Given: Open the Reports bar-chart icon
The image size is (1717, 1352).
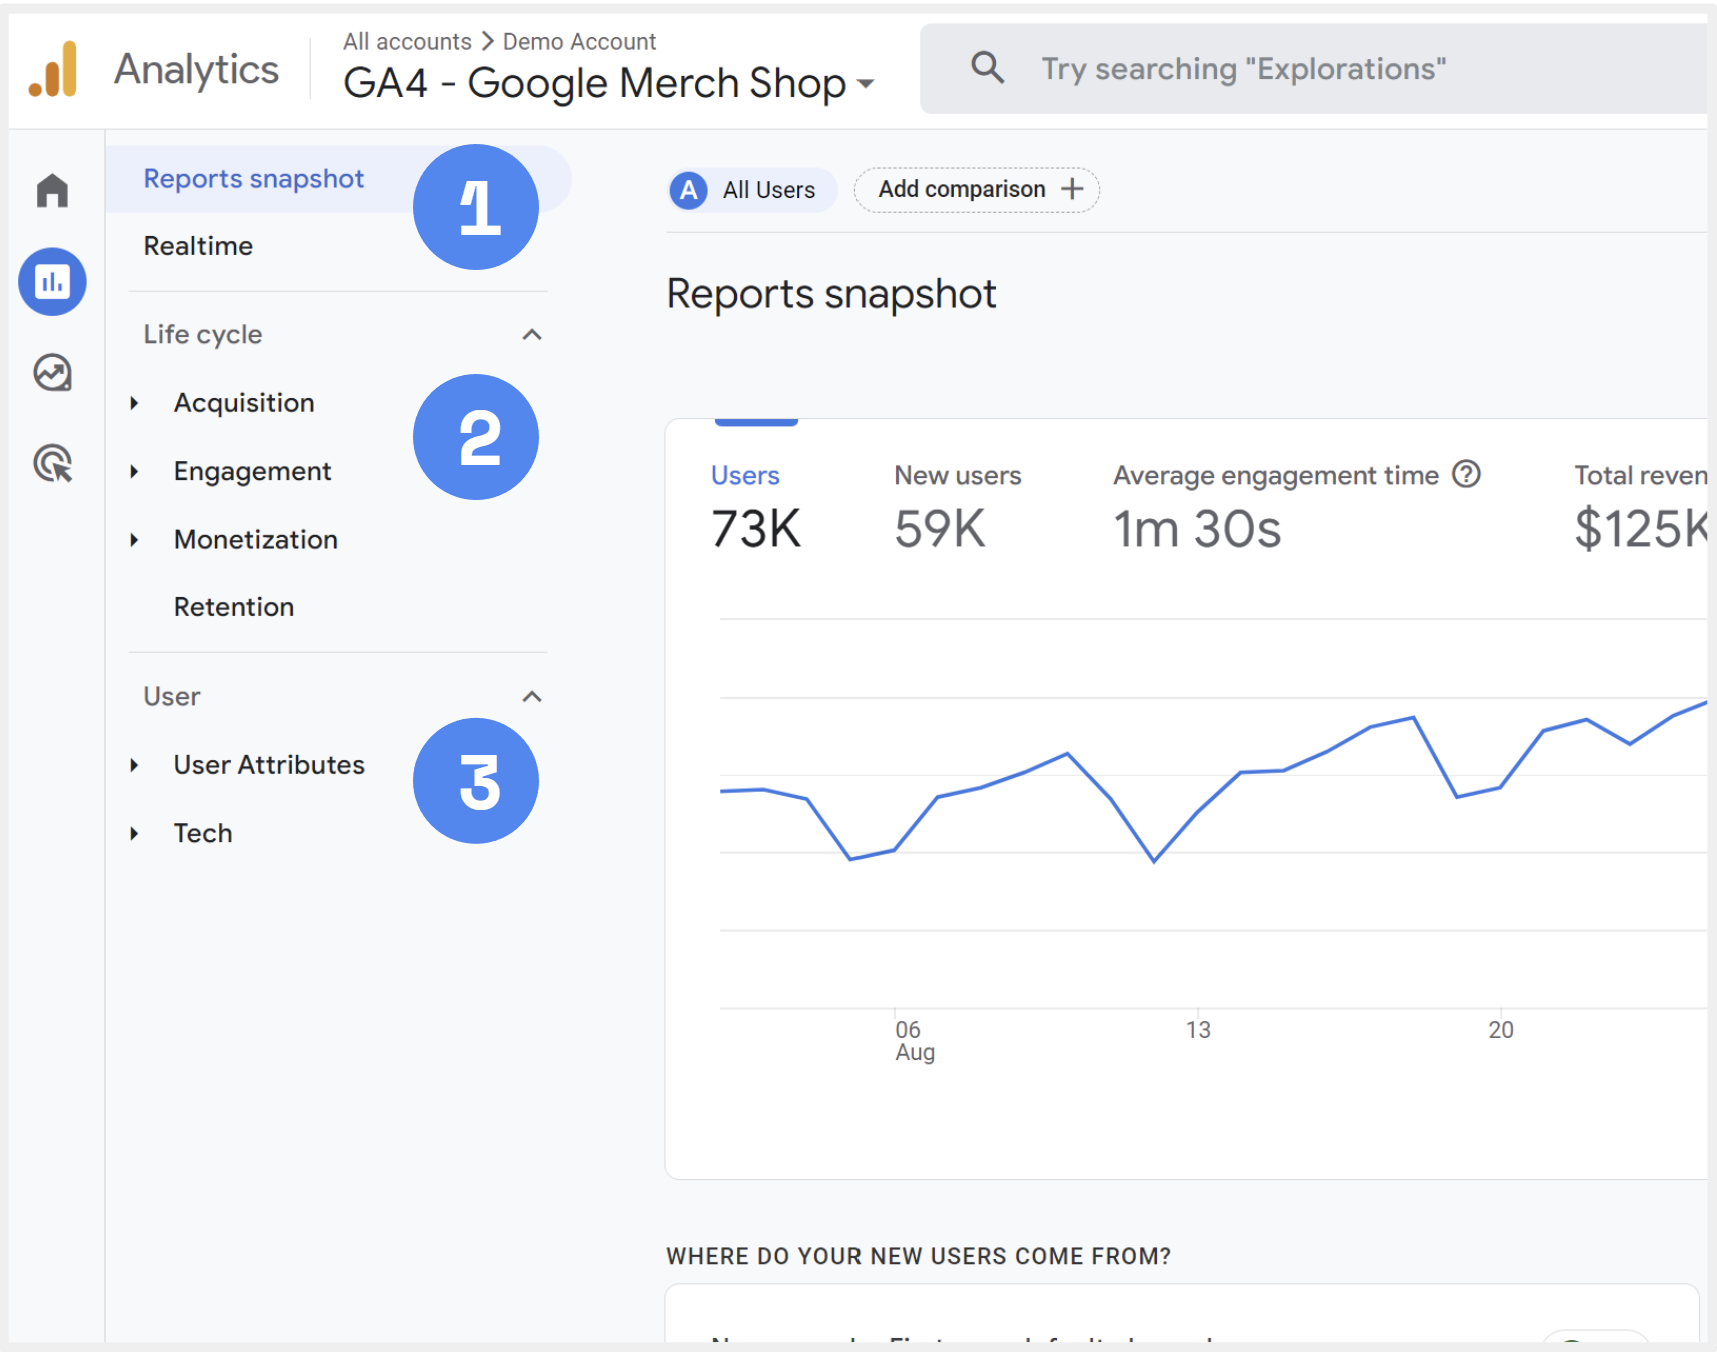Looking at the screenshot, I should pos(52,282).
